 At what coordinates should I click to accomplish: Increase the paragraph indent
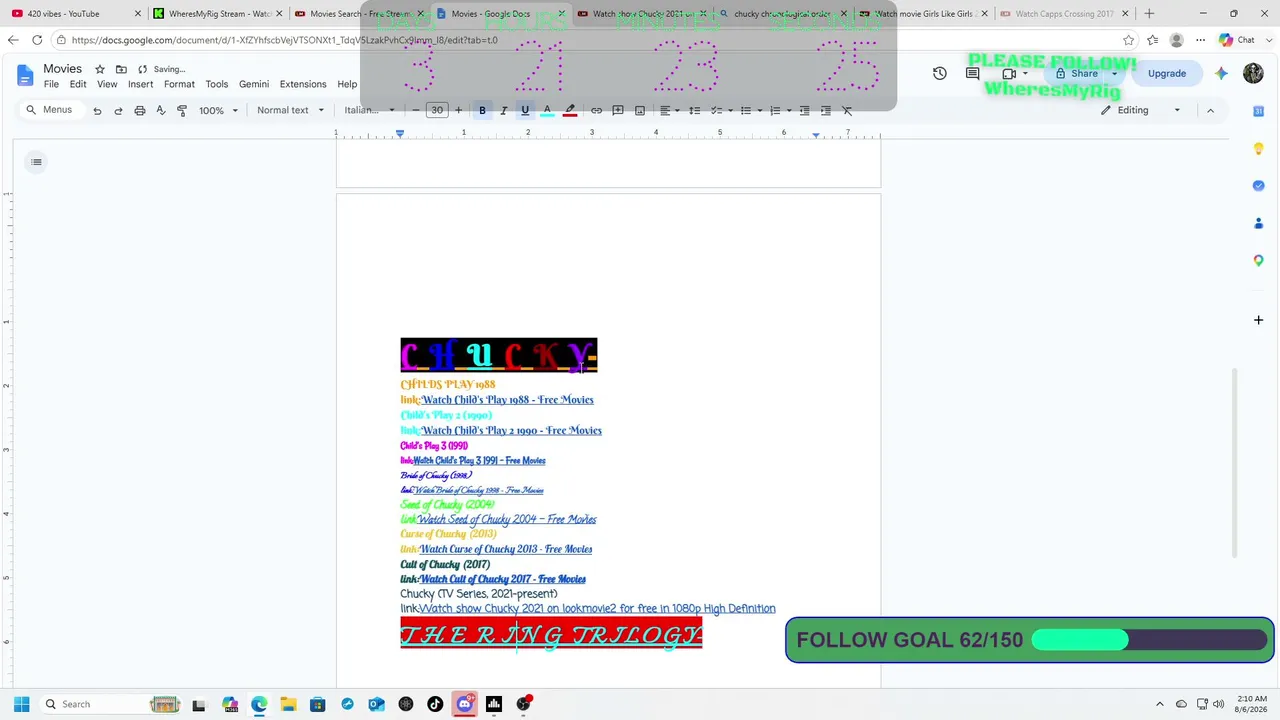click(825, 110)
